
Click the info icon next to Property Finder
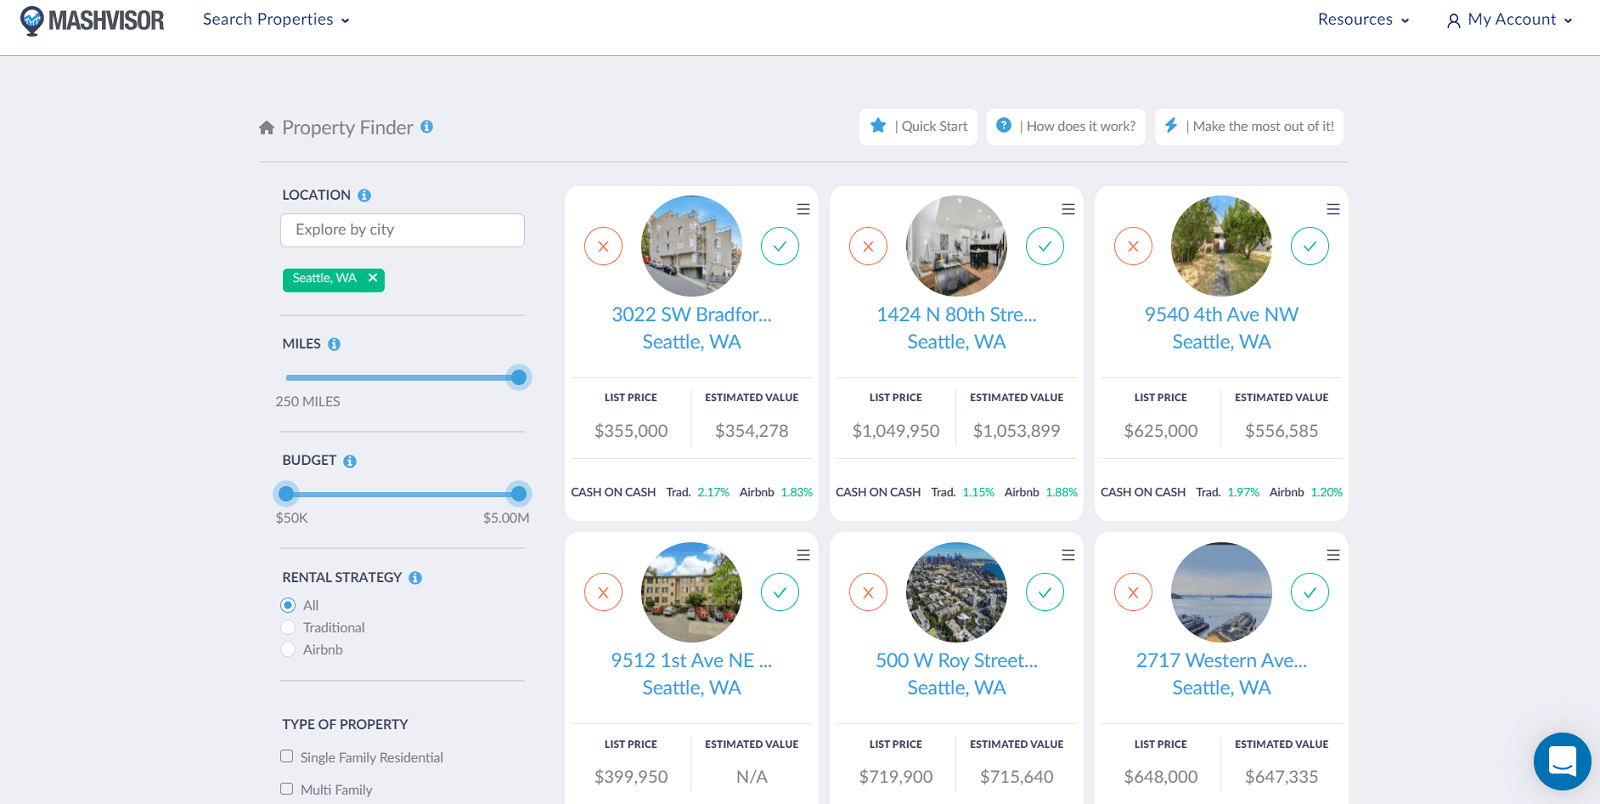427,127
